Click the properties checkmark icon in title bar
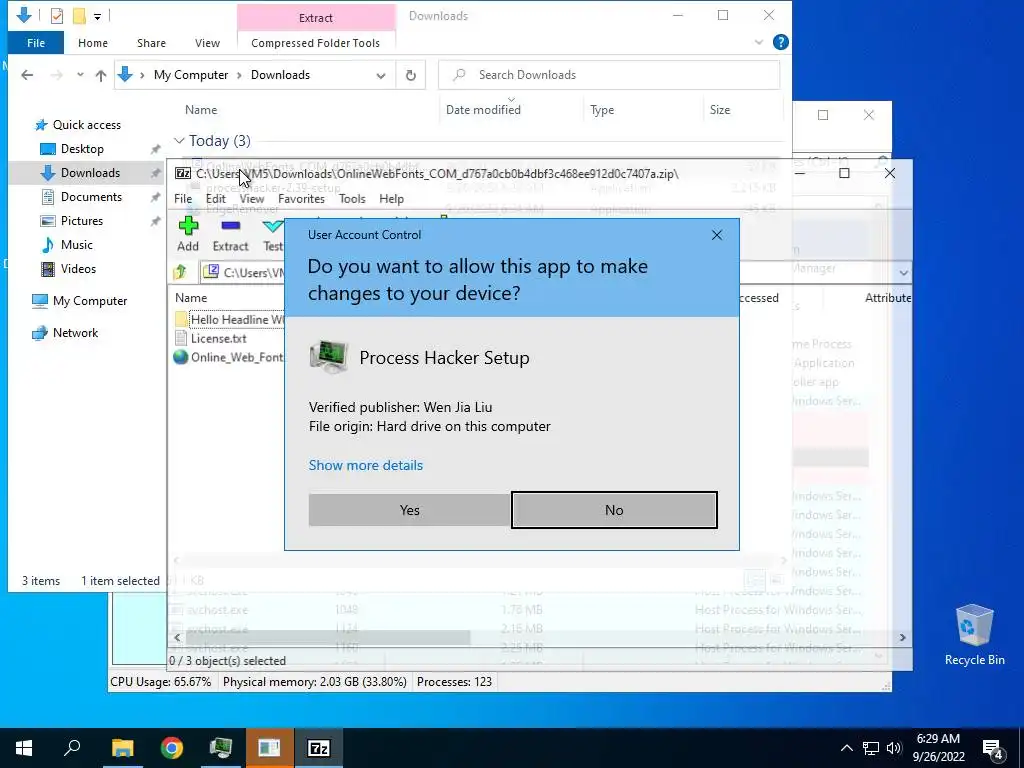The width and height of the screenshot is (1024, 768). [57, 16]
